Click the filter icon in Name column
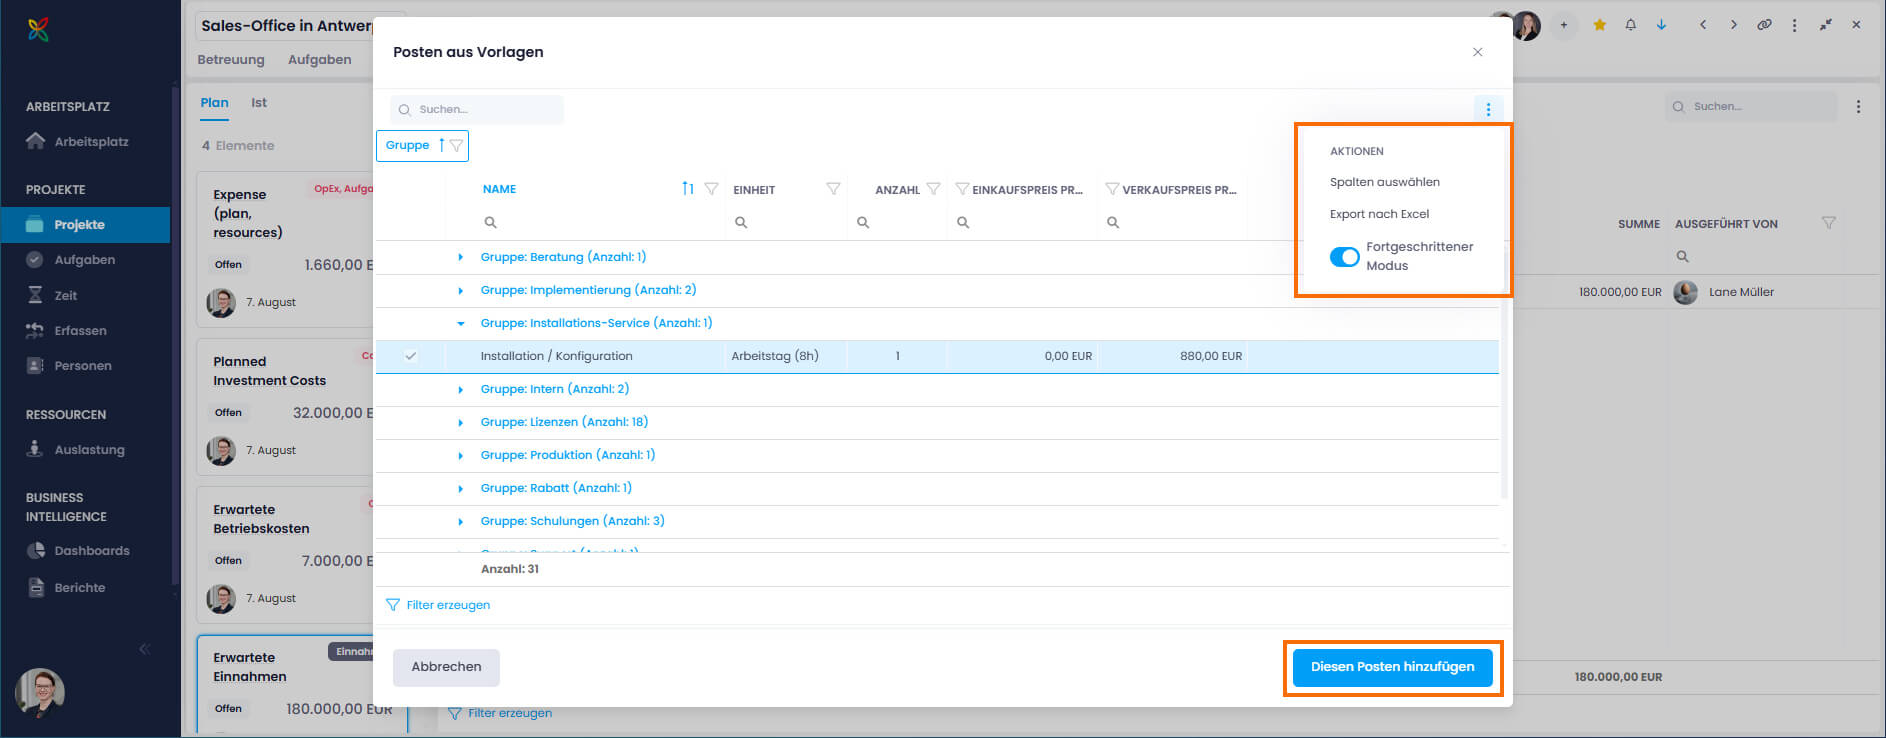The width and height of the screenshot is (1886, 738). (711, 189)
